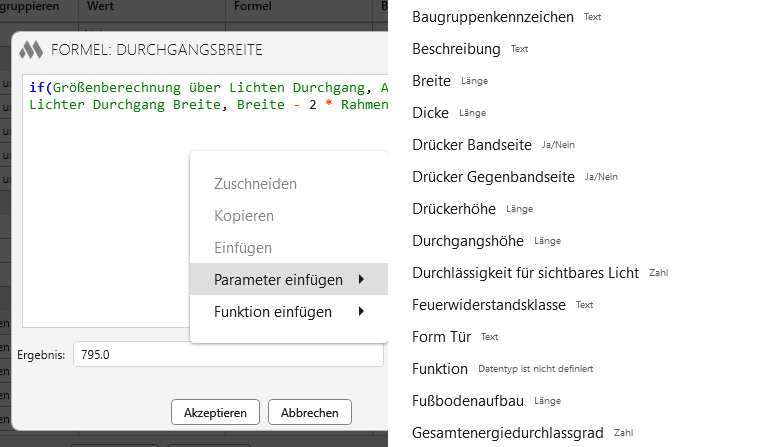This screenshot has width=781, height=447.
Task: Choose the Beschreibung parameter
Action: (x=456, y=49)
